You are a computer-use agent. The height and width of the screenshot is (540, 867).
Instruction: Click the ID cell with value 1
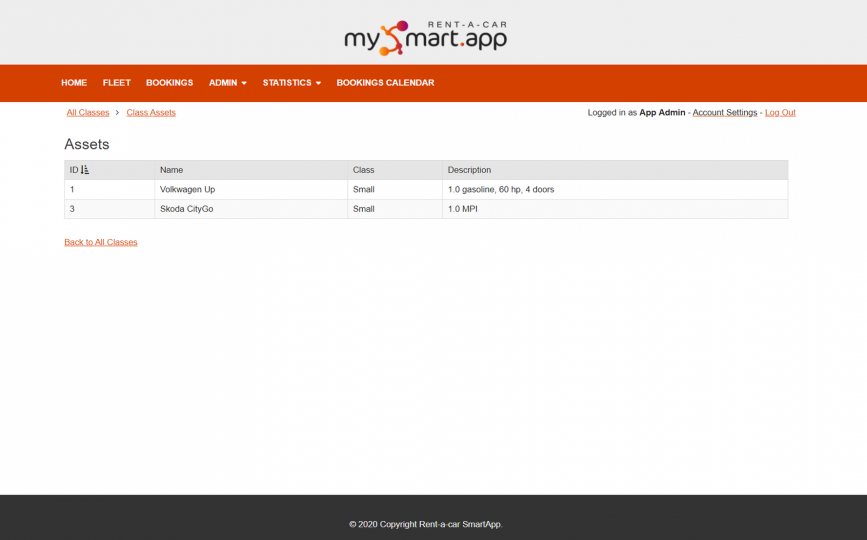tap(109, 190)
